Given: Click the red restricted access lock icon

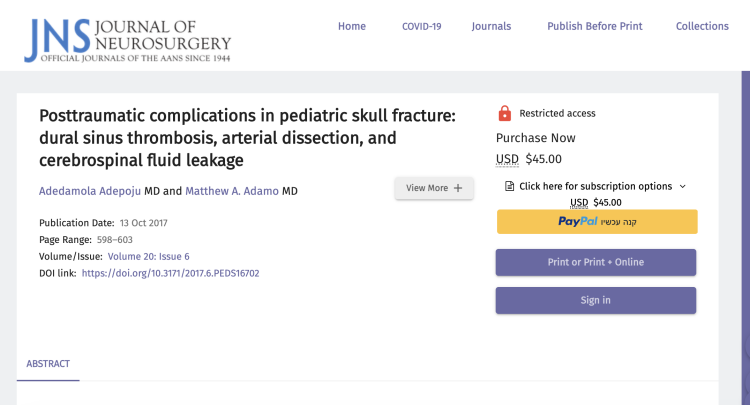Looking at the screenshot, I should 504,113.
